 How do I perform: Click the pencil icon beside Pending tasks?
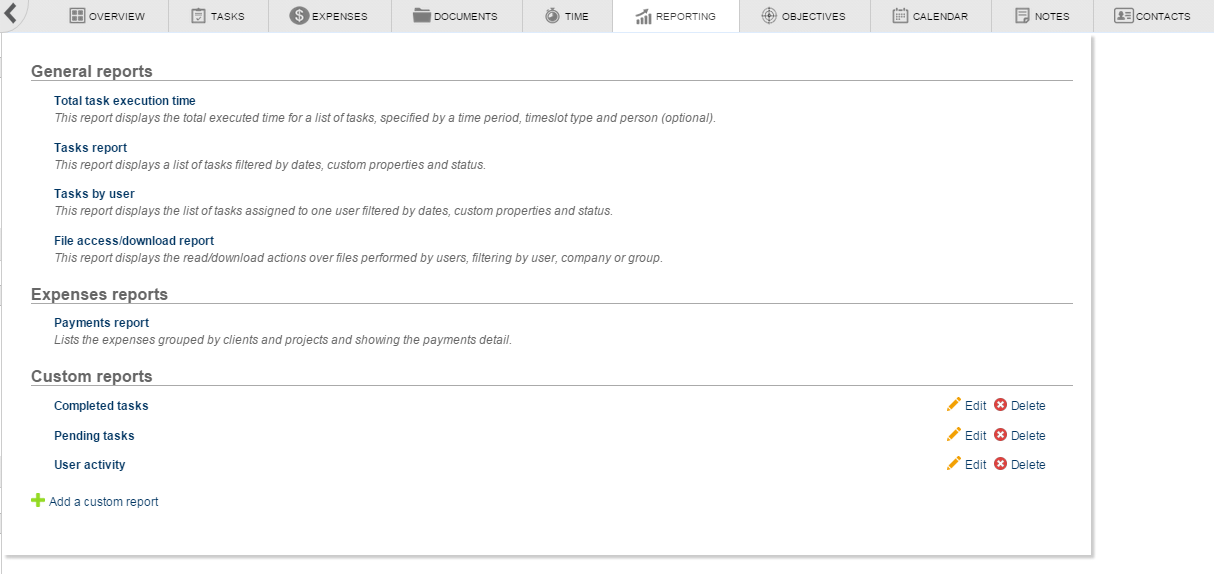point(953,435)
